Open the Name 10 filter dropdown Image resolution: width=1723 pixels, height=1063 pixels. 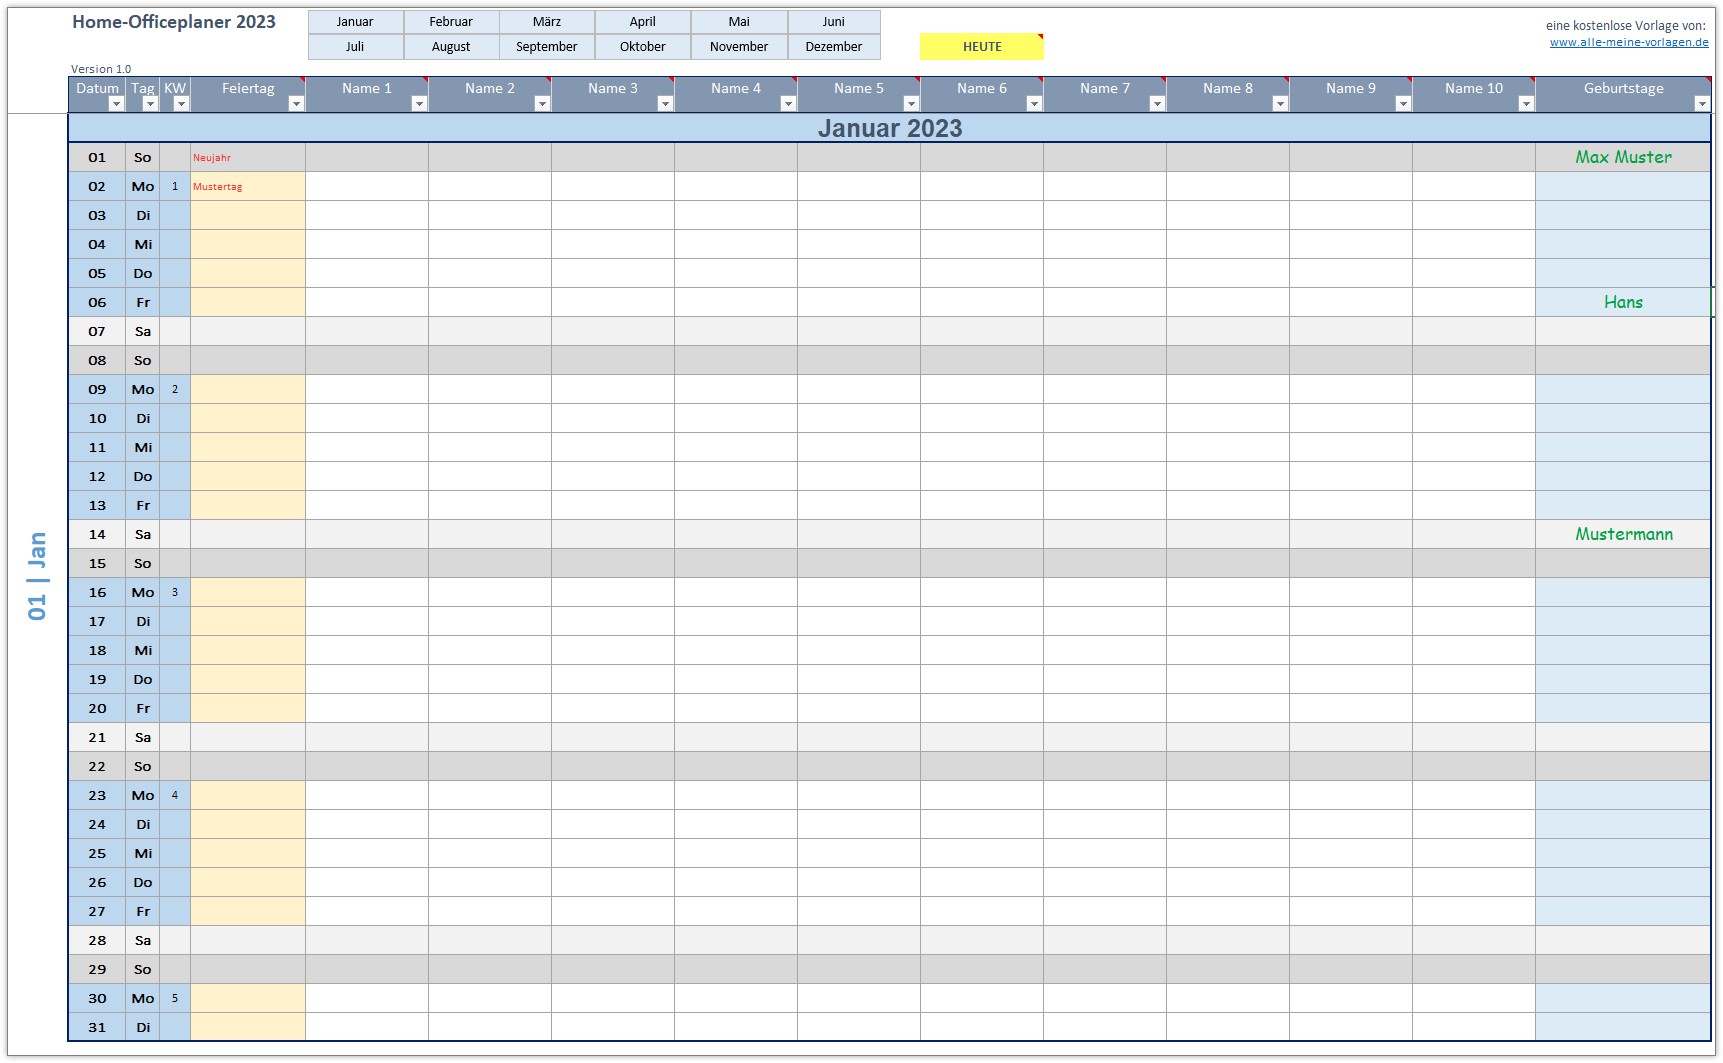tap(1525, 104)
